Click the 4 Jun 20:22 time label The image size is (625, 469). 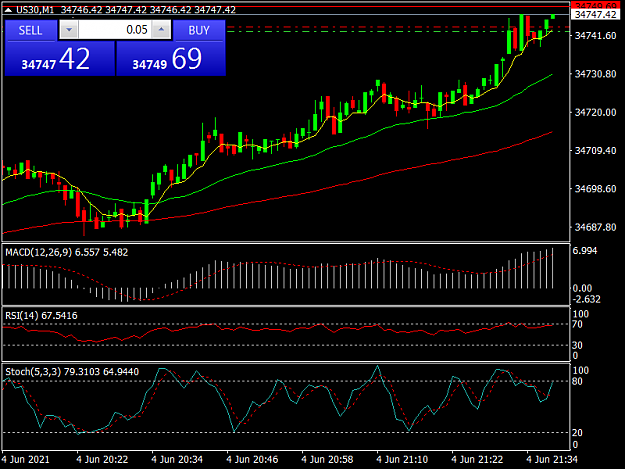102,459
